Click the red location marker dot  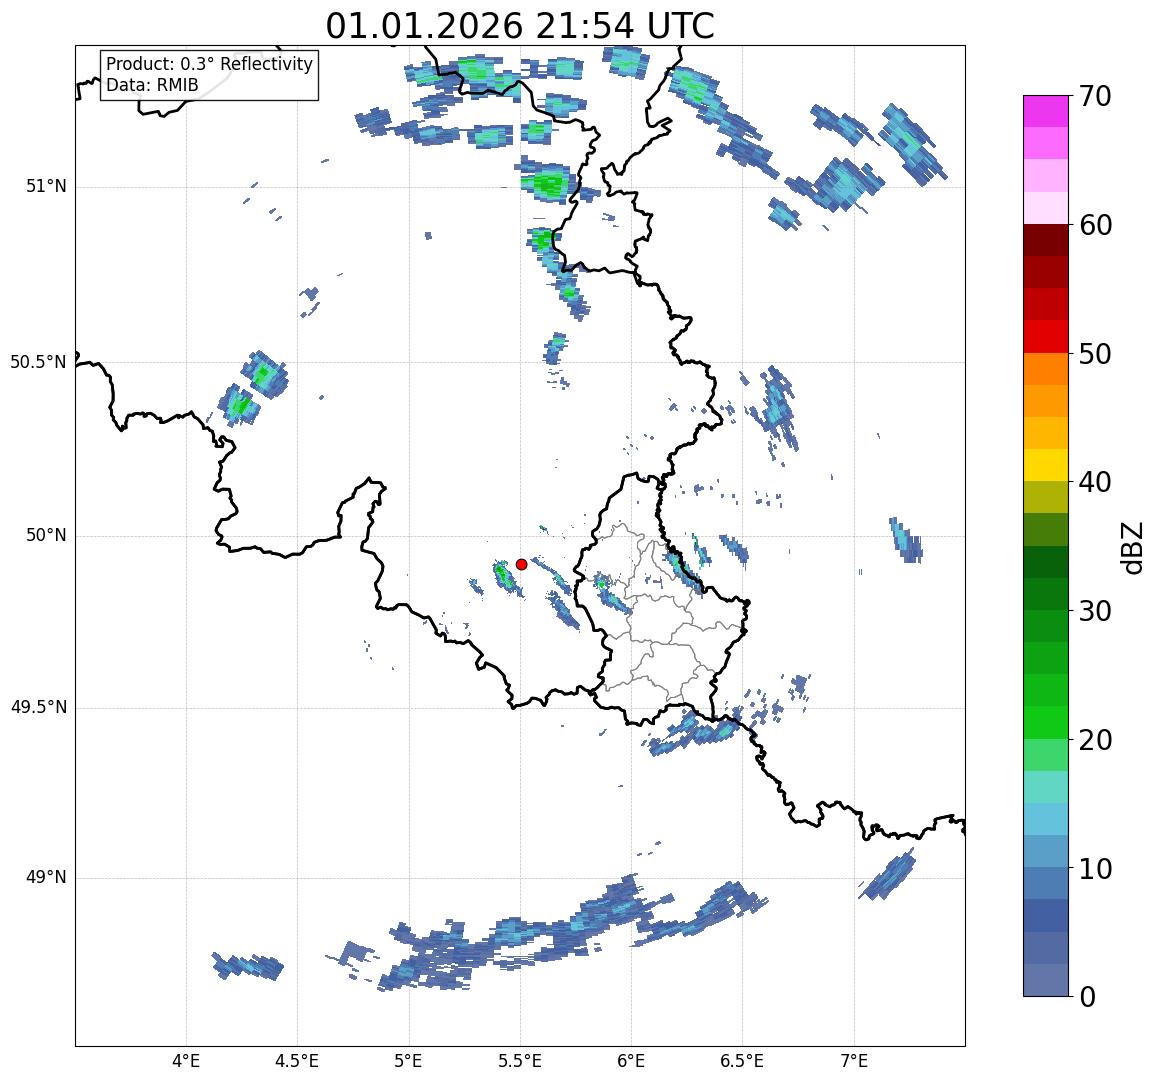521,564
